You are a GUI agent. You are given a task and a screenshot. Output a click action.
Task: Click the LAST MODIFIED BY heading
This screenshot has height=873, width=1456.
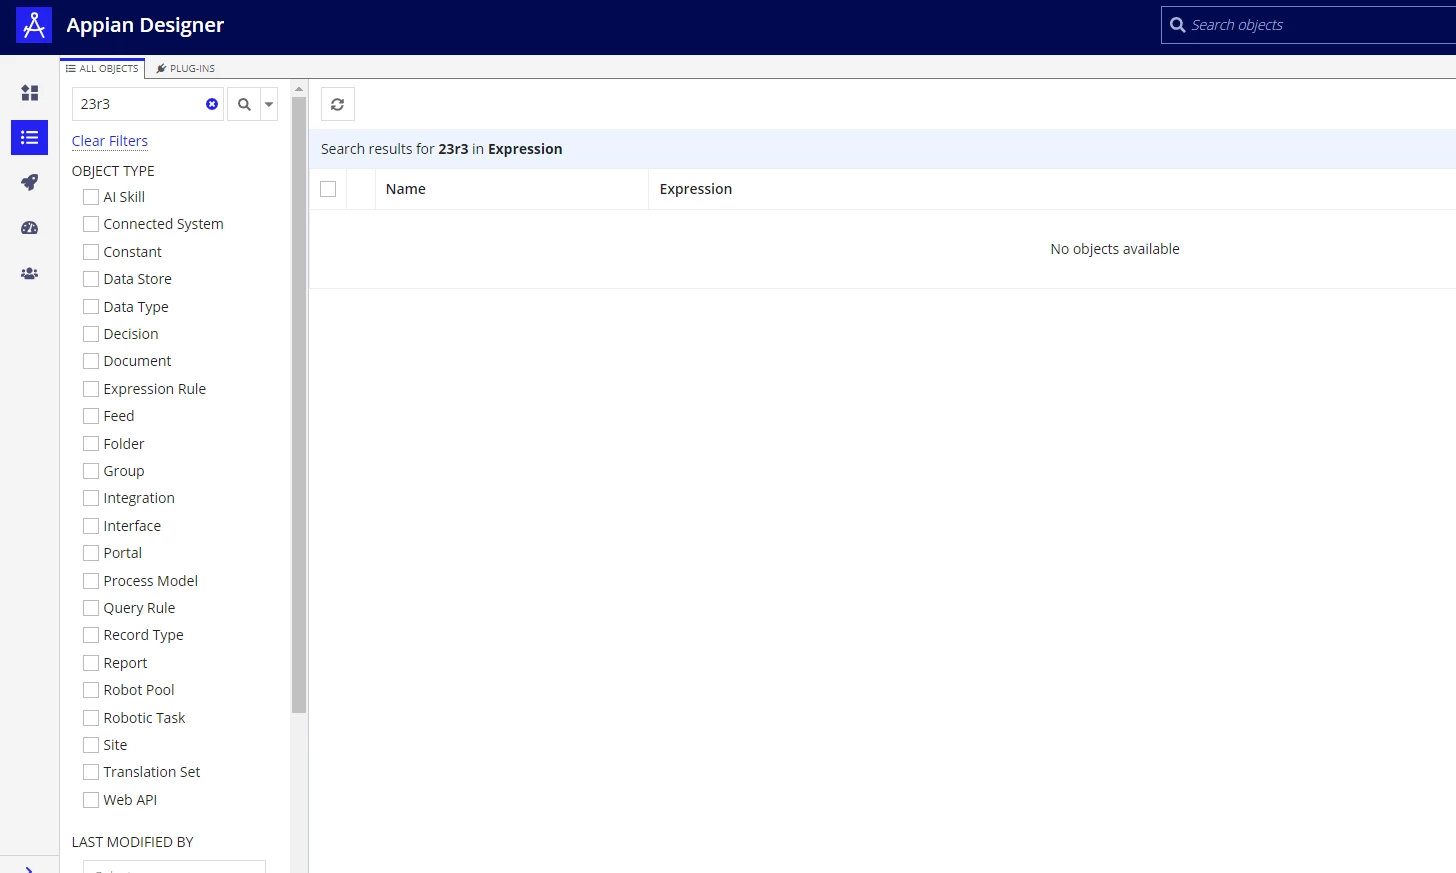click(x=133, y=842)
